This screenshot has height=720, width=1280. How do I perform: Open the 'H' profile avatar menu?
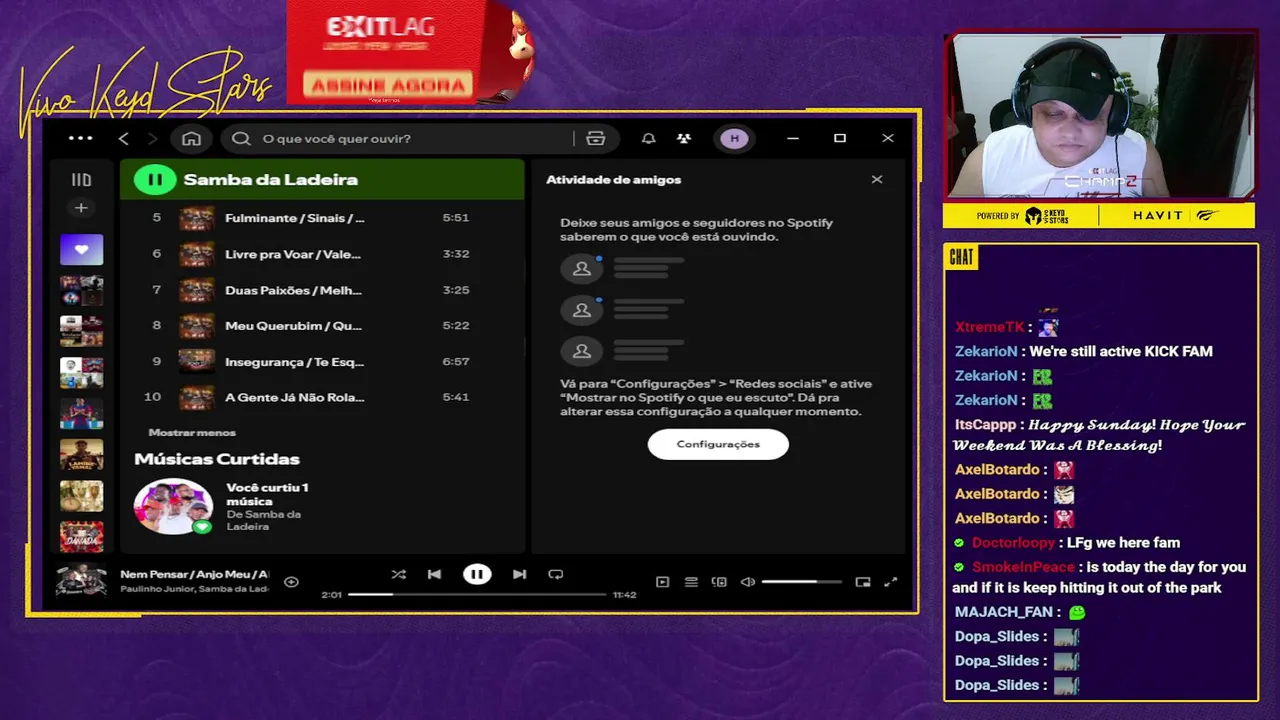[735, 138]
